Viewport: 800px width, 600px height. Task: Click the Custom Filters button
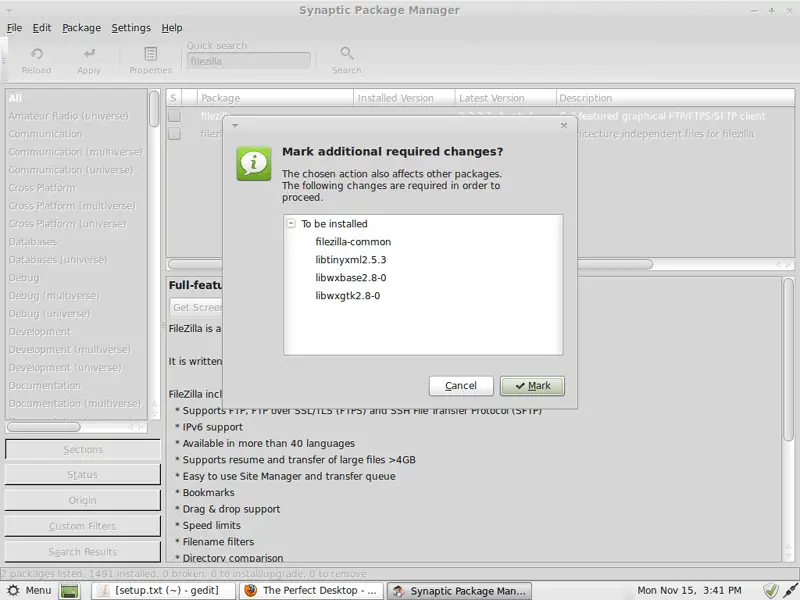(x=83, y=526)
